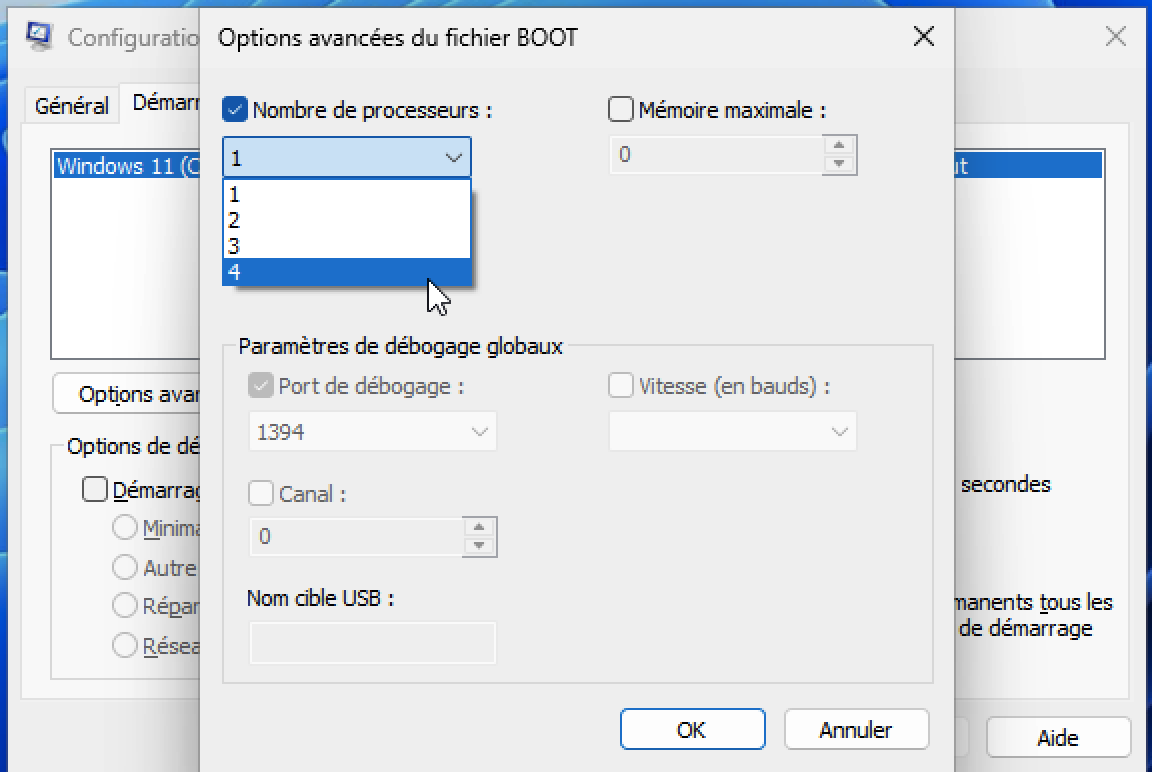1152x772 pixels.
Task: Click the Nom cible USB text field
Action: [x=372, y=643]
